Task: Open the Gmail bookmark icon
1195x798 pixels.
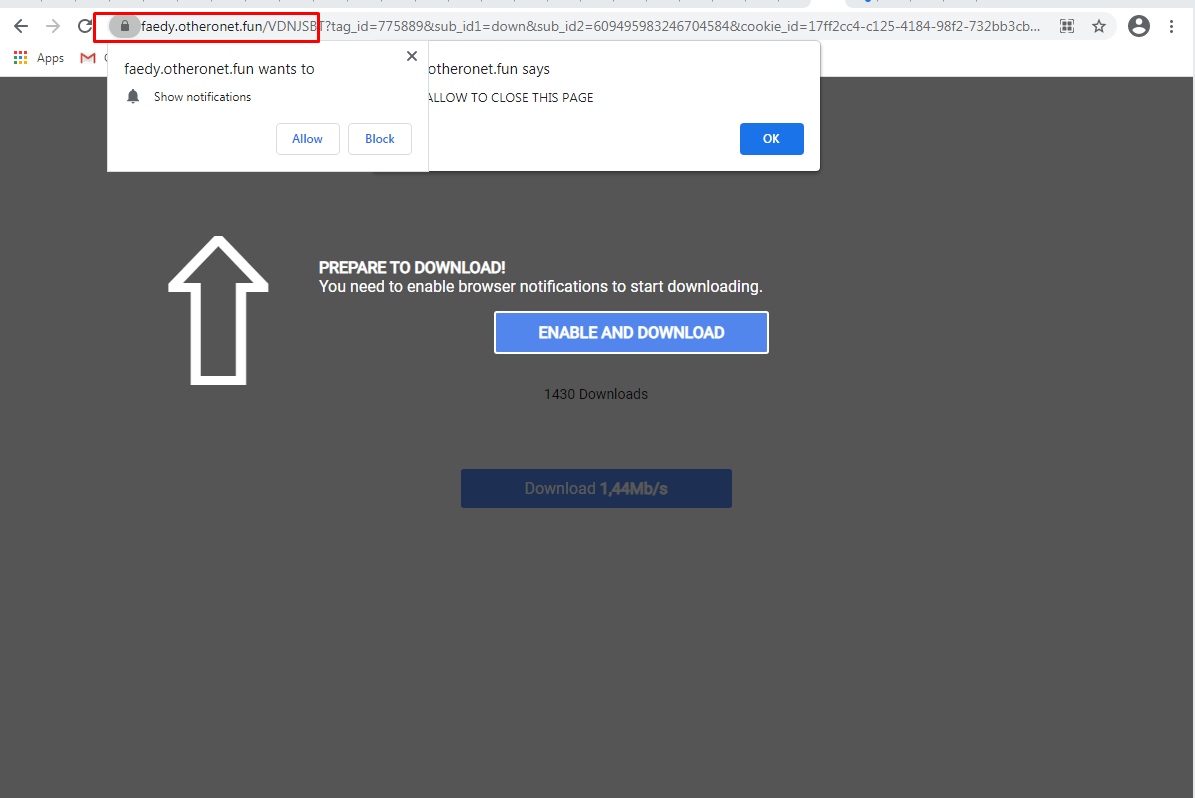Action: click(88, 58)
